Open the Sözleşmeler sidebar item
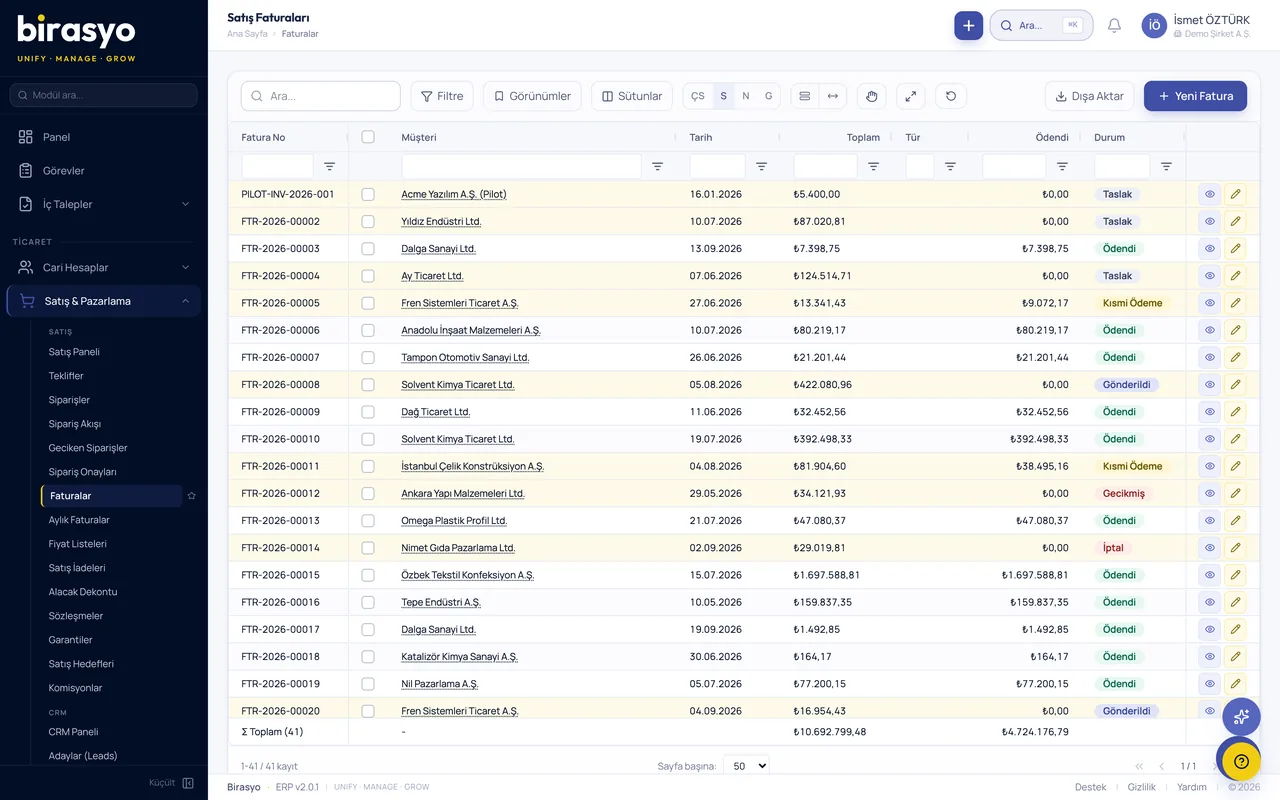This screenshot has width=1280, height=800. pyautogui.click(x=76, y=616)
